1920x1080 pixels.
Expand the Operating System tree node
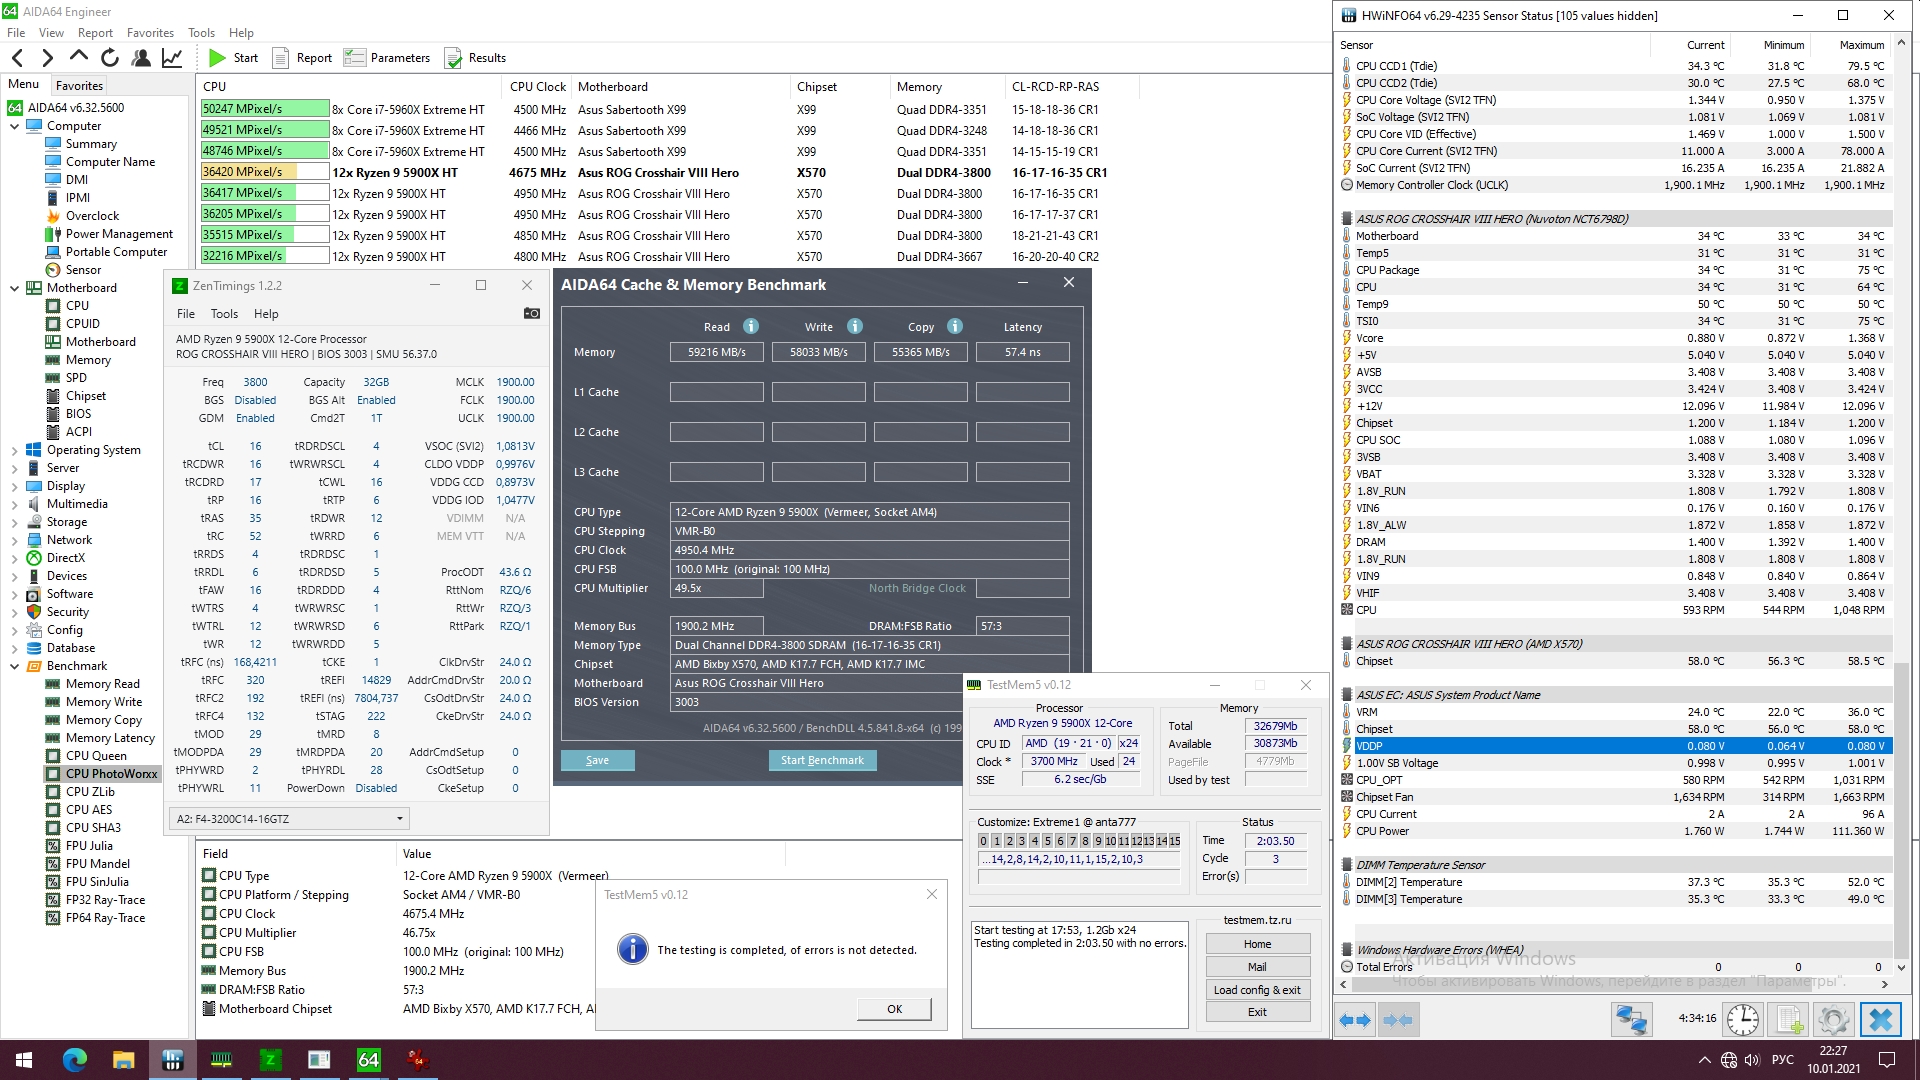[x=14, y=451]
